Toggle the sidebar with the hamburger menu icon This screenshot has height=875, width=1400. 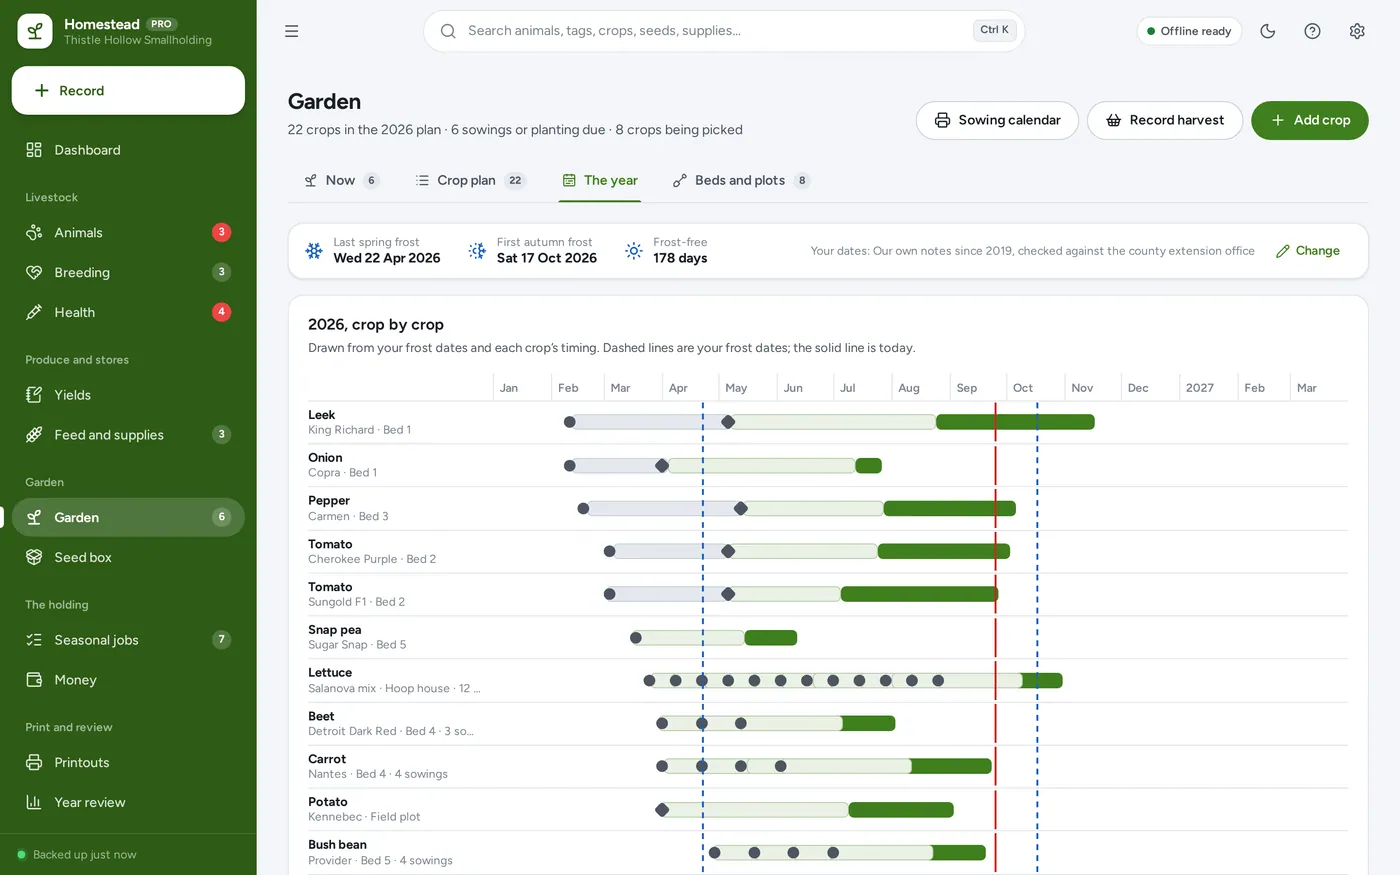[x=292, y=31]
